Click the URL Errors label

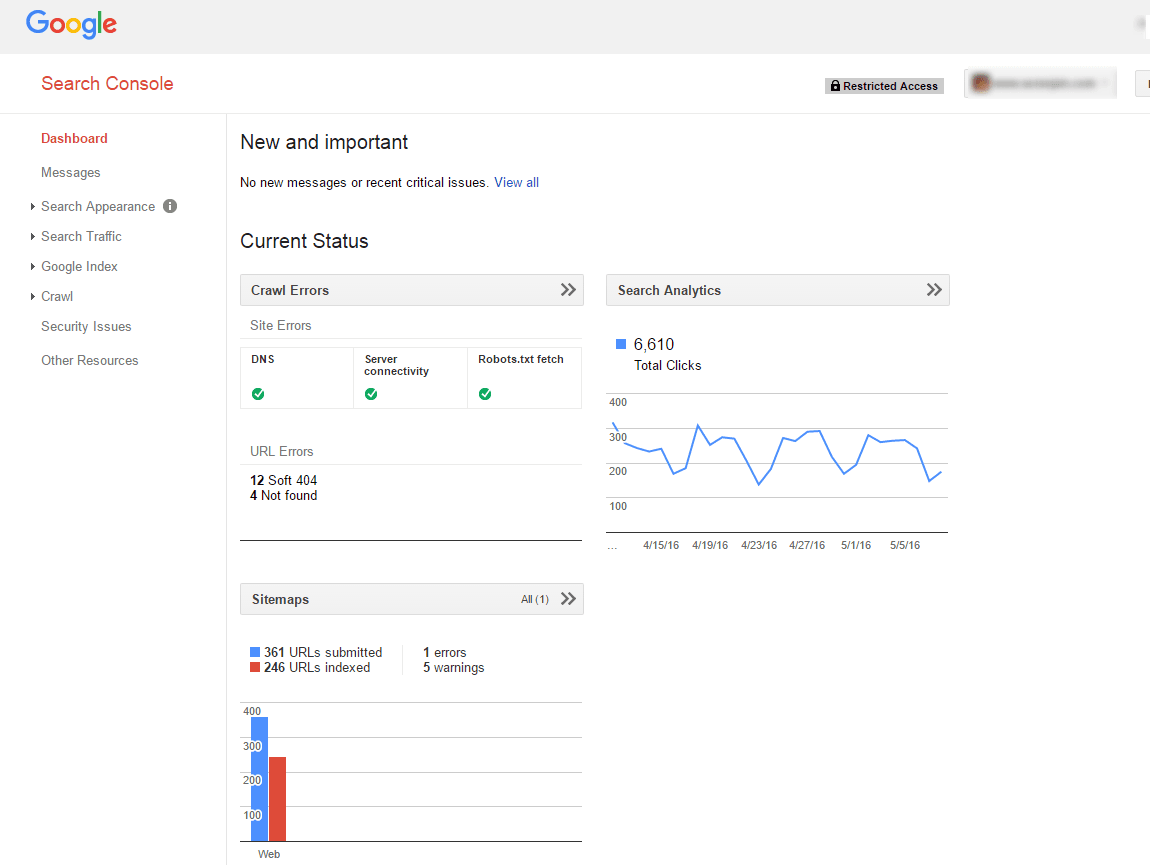pyautogui.click(x=282, y=451)
